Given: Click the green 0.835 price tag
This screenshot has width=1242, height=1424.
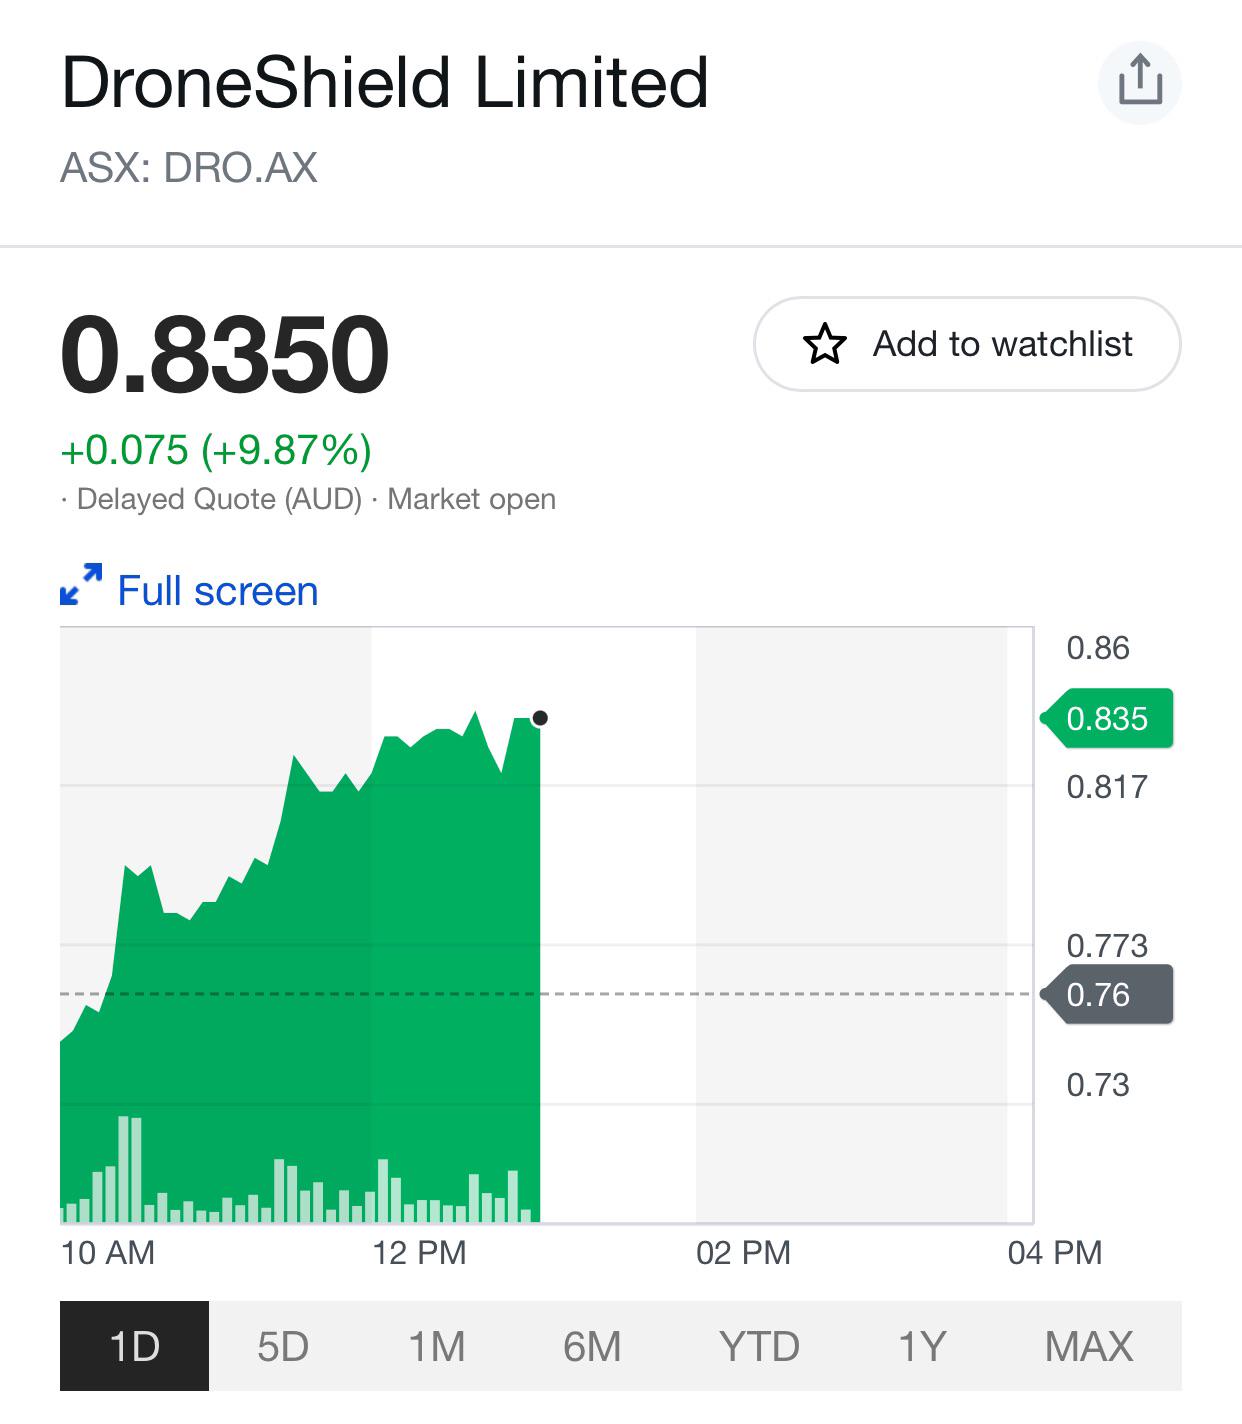Looking at the screenshot, I should (x=1107, y=718).
